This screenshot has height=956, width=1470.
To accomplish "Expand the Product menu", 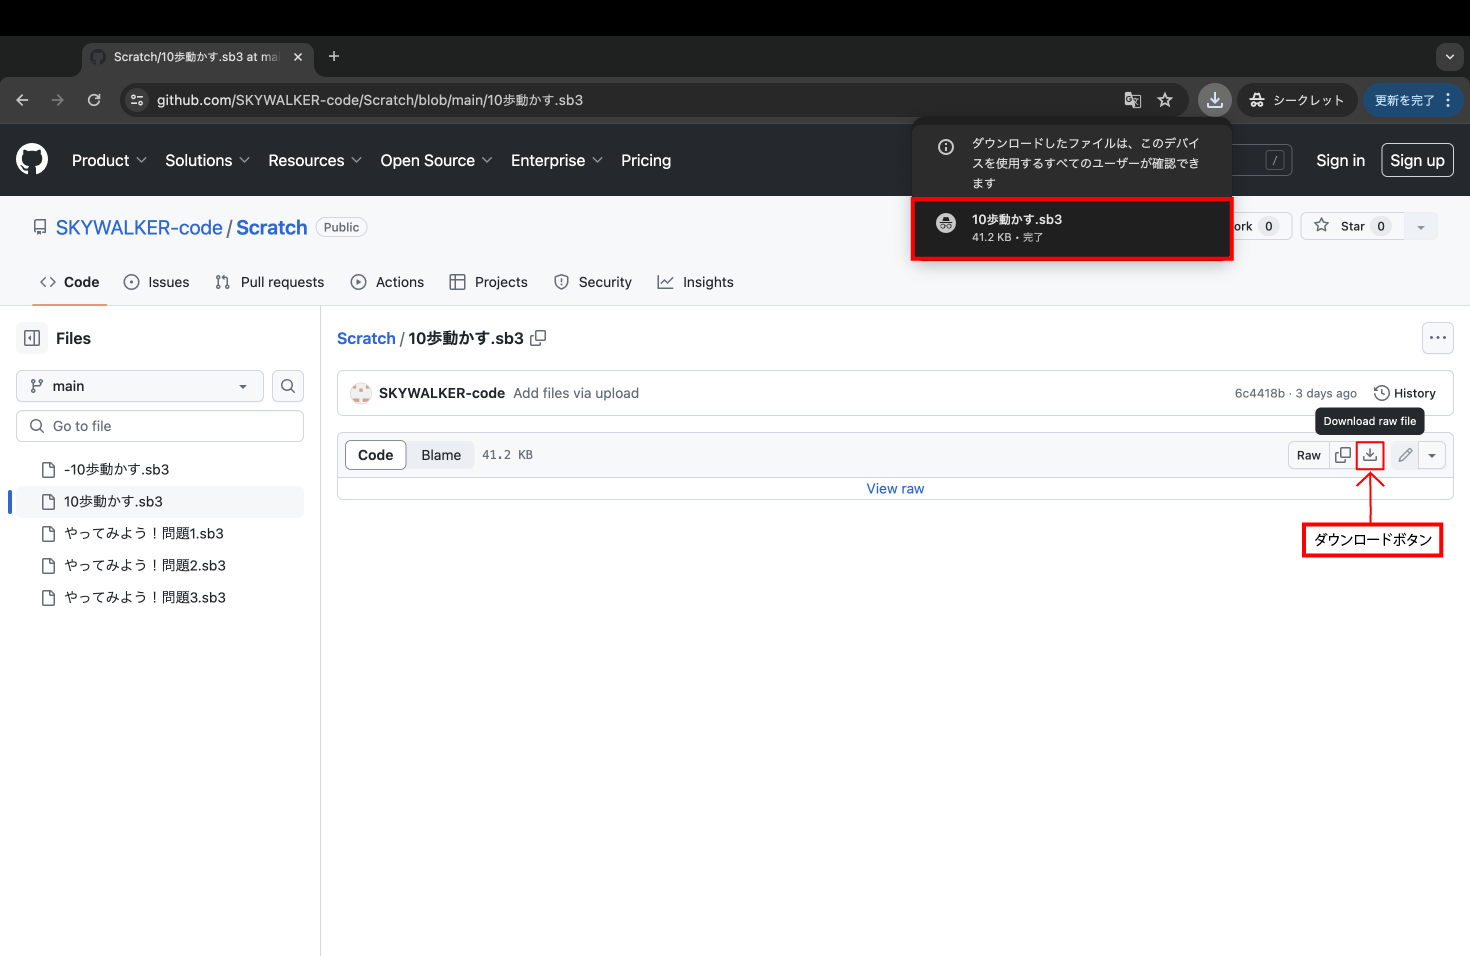I will coord(109,160).
